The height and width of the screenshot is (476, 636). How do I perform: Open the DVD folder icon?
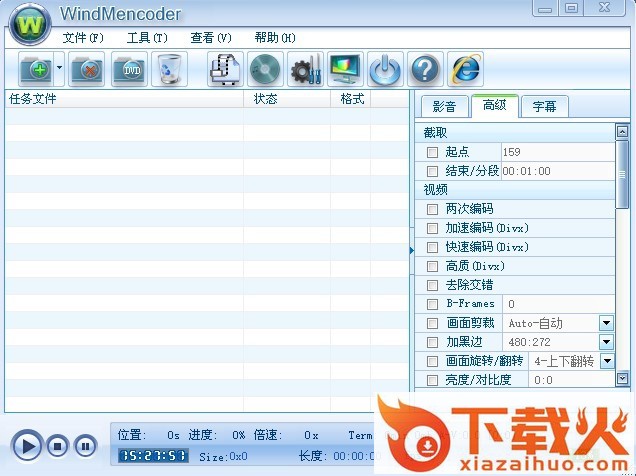(x=129, y=69)
